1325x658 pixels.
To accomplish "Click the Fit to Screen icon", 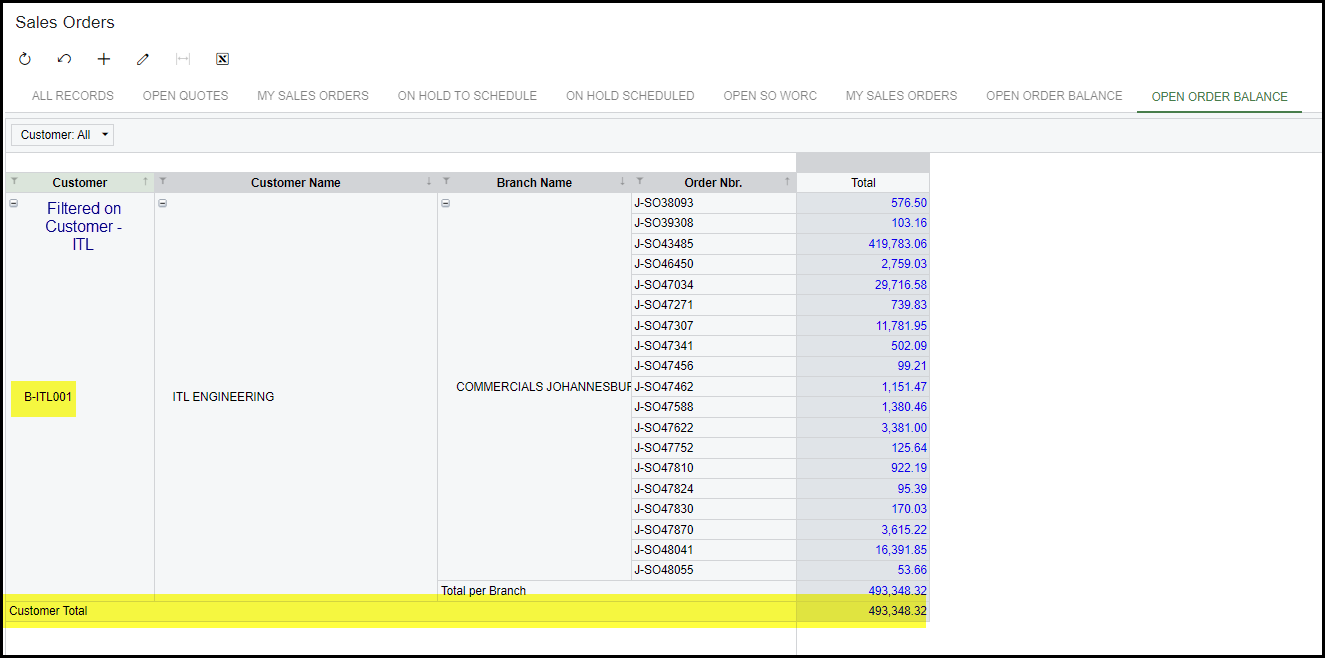I will (x=183, y=59).
